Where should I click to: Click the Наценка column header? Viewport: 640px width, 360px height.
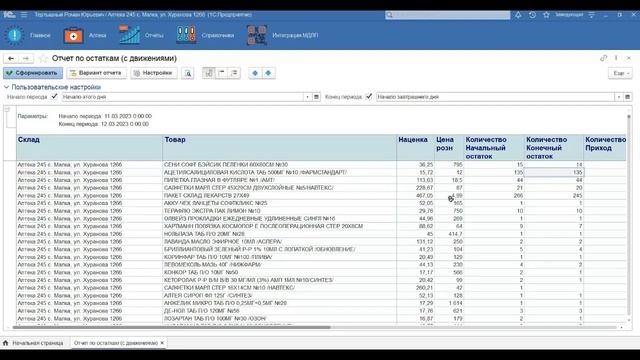pos(416,148)
